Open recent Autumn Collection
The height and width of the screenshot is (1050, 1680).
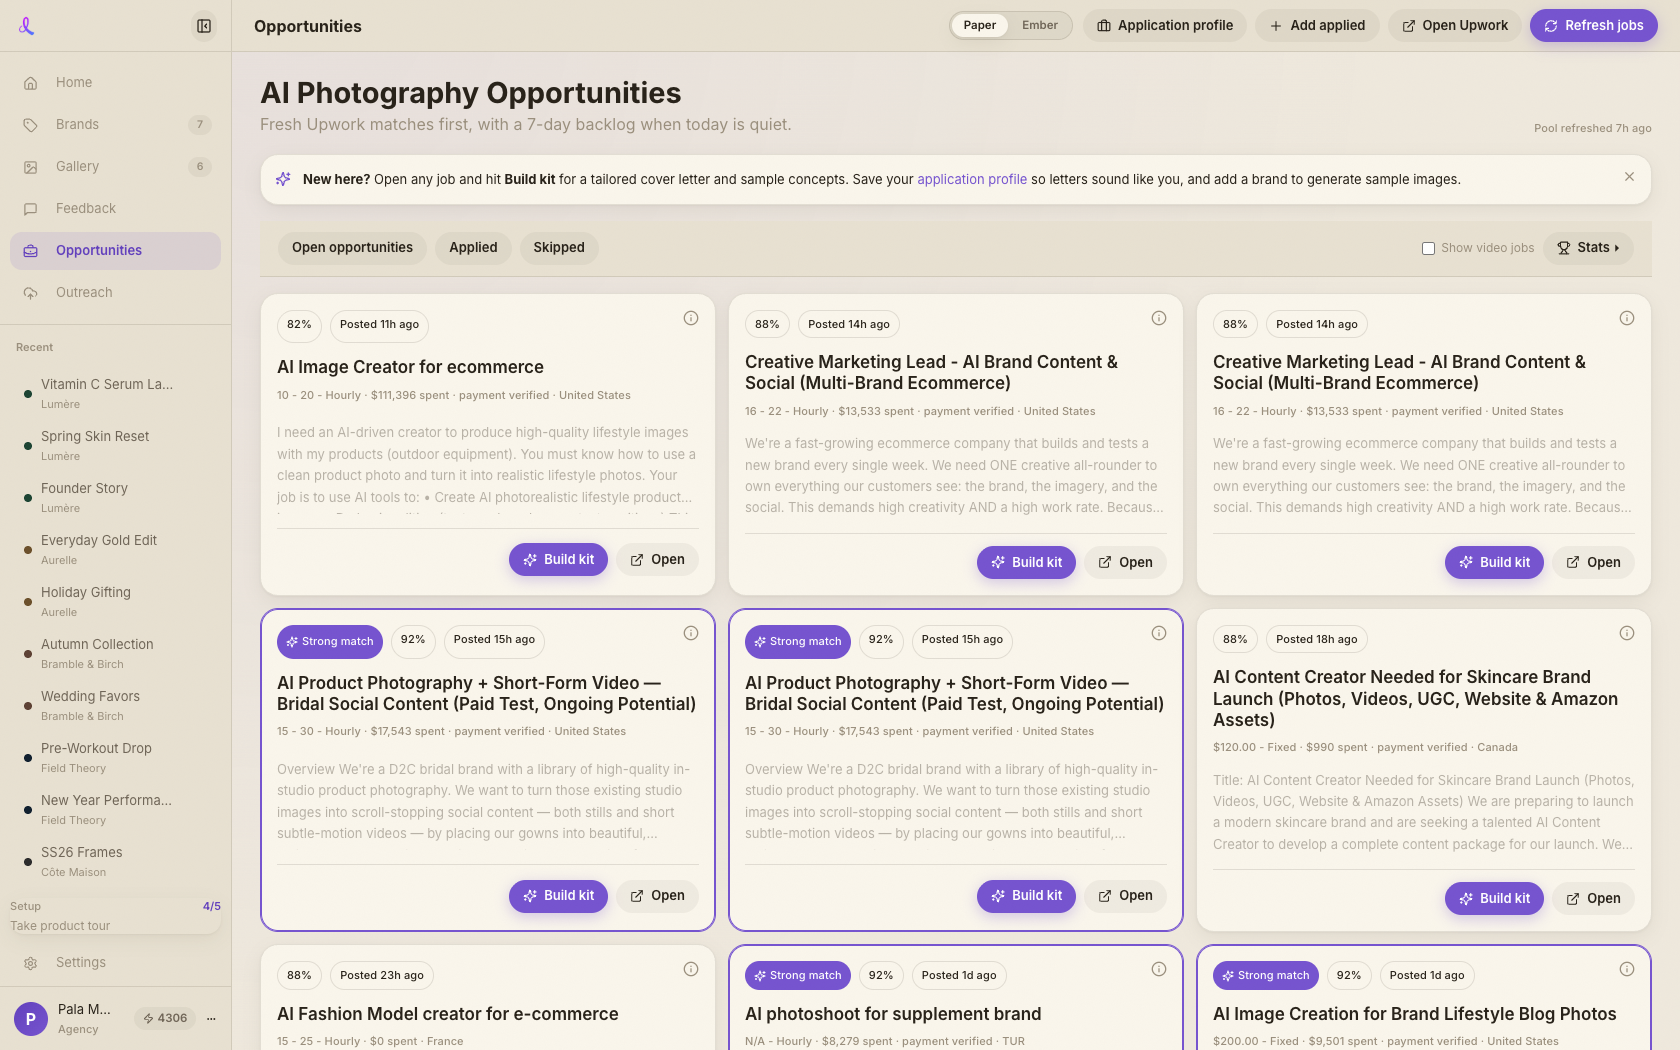pos(115,653)
